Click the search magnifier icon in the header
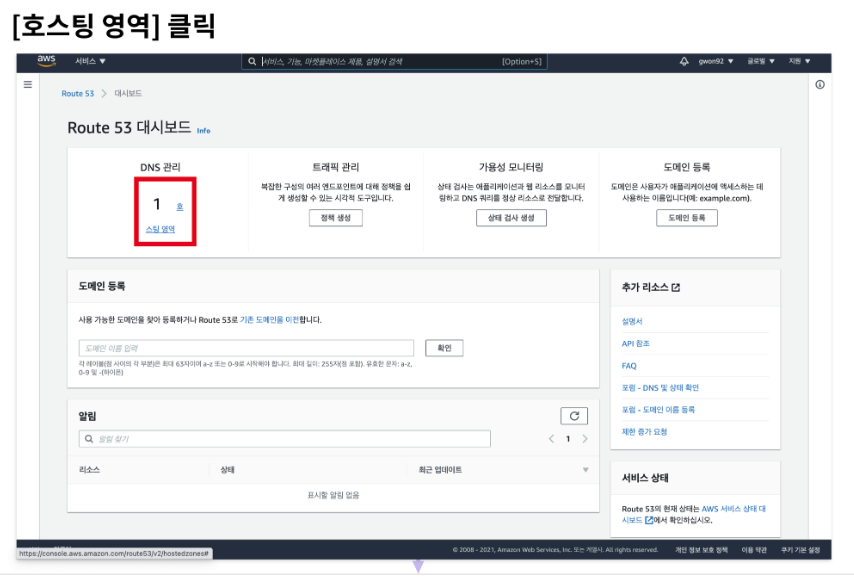The image size is (854, 583). click(x=252, y=62)
